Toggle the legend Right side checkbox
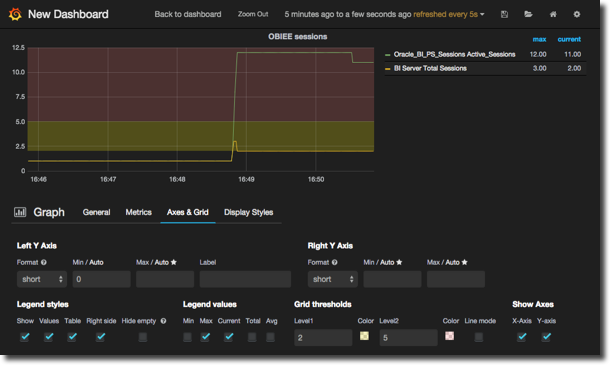This screenshot has height=365, width=610. click(x=100, y=337)
